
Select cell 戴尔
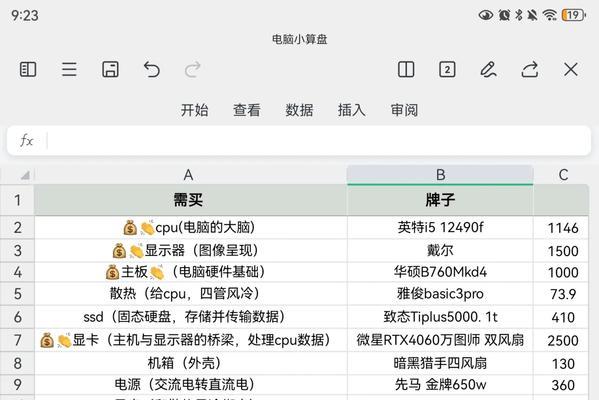click(x=440, y=251)
